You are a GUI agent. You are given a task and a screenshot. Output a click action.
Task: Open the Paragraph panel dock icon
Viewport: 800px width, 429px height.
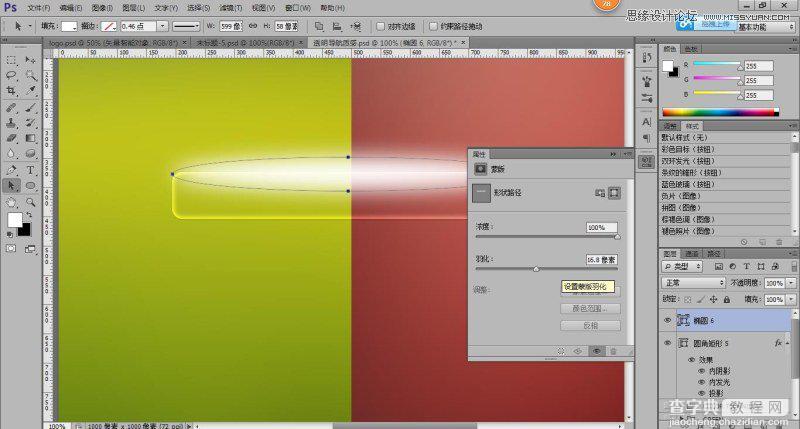(x=646, y=138)
